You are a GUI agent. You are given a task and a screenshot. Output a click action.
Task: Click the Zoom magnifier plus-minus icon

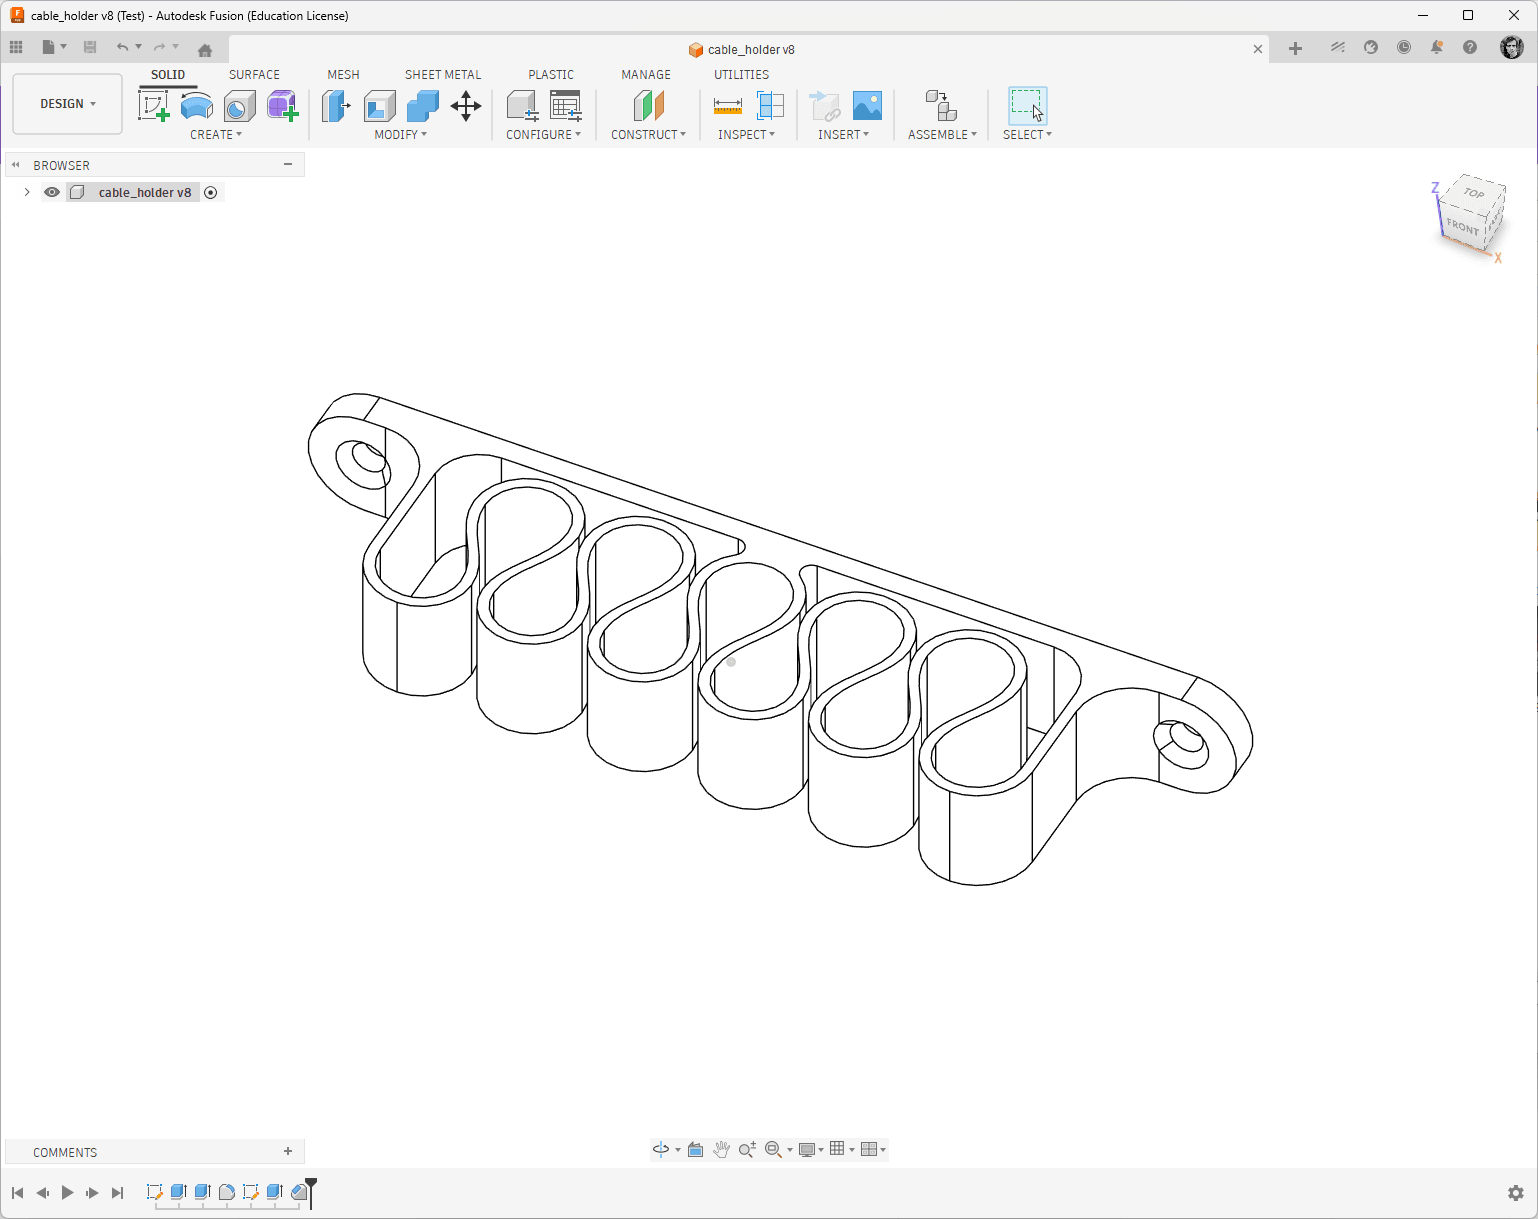pos(747,1149)
